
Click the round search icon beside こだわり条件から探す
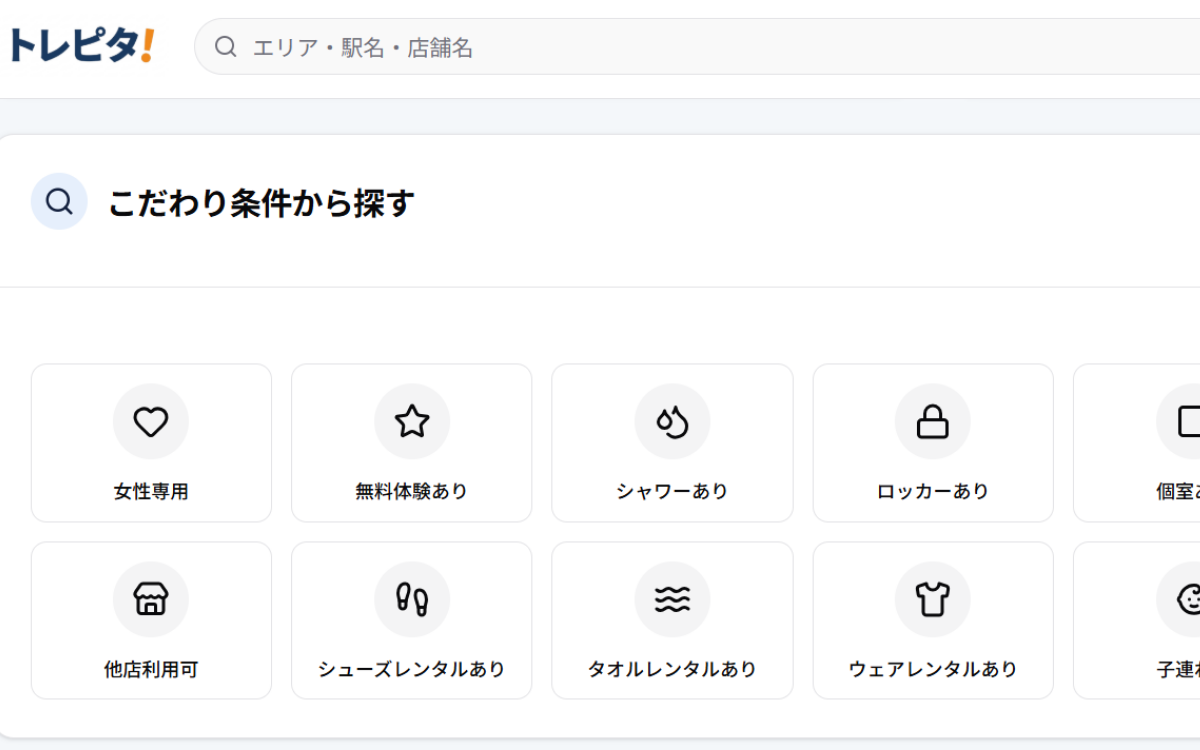click(x=59, y=202)
